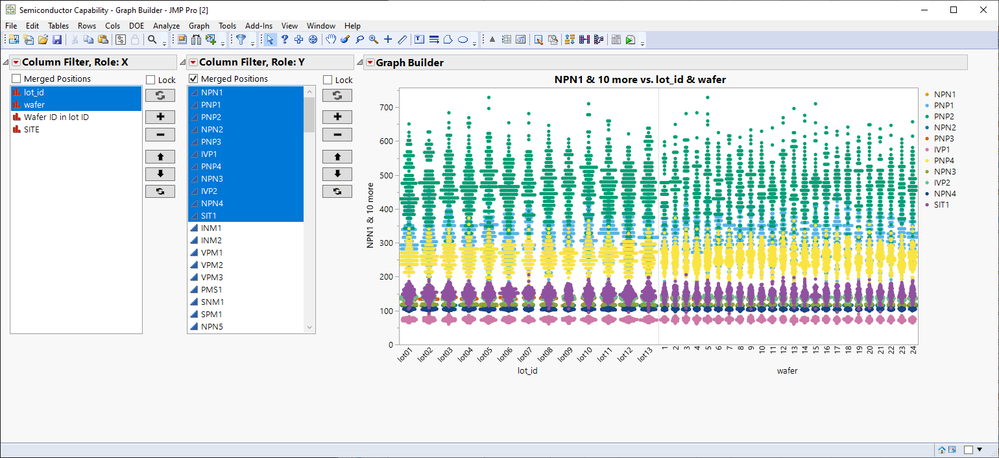
Task: Select the Magnifier zoom tool
Action: pos(372,40)
